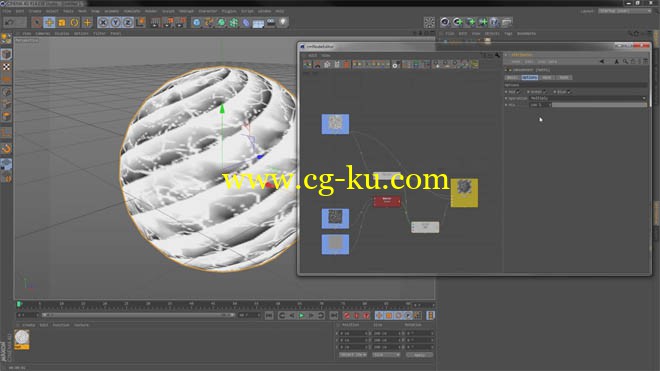Screen dimensions: 660x371
Task: Toggle the Green channel checkbox
Action: (544, 91)
